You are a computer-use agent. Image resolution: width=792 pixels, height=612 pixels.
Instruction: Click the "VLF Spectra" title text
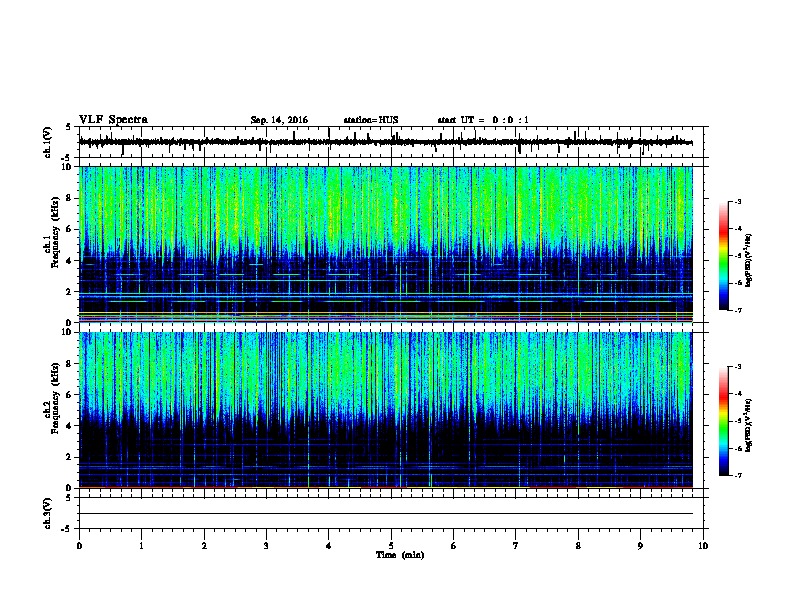(x=113, y=120)
